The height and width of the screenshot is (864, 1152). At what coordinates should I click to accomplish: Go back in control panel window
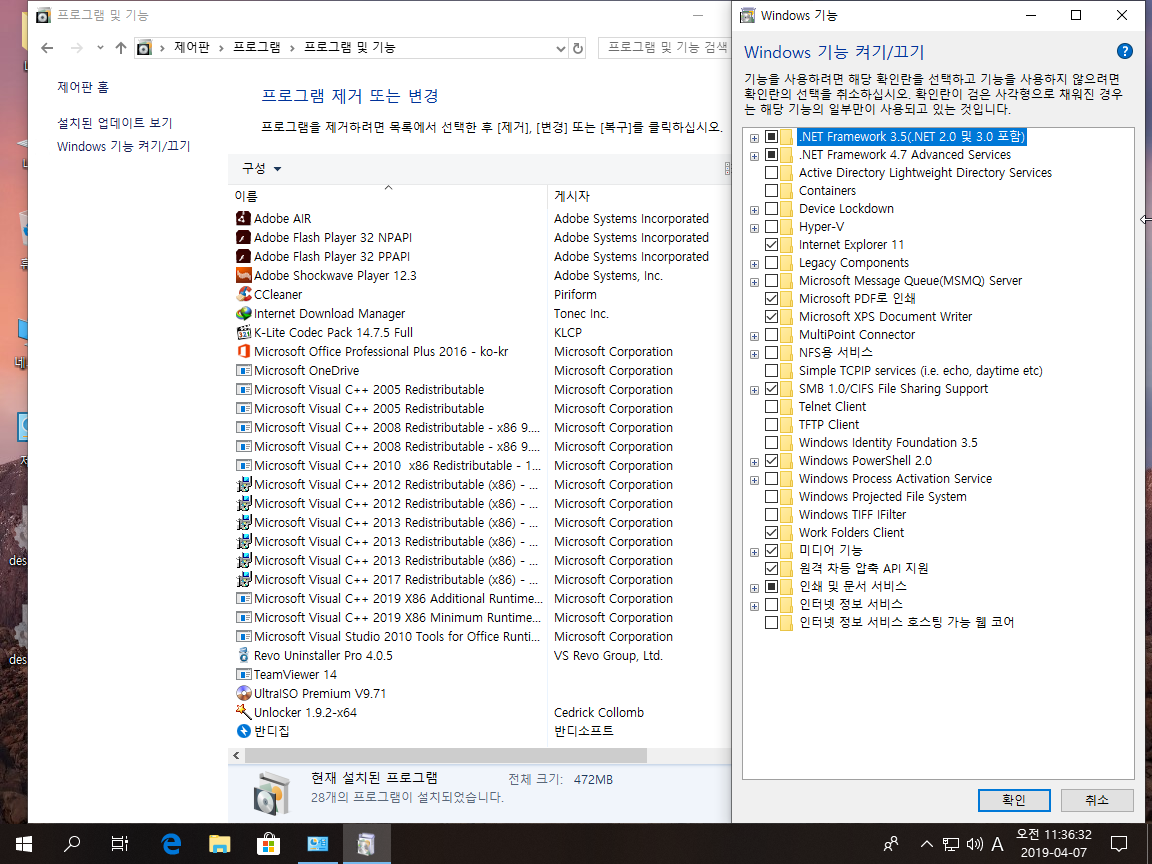tap(48, 48)
